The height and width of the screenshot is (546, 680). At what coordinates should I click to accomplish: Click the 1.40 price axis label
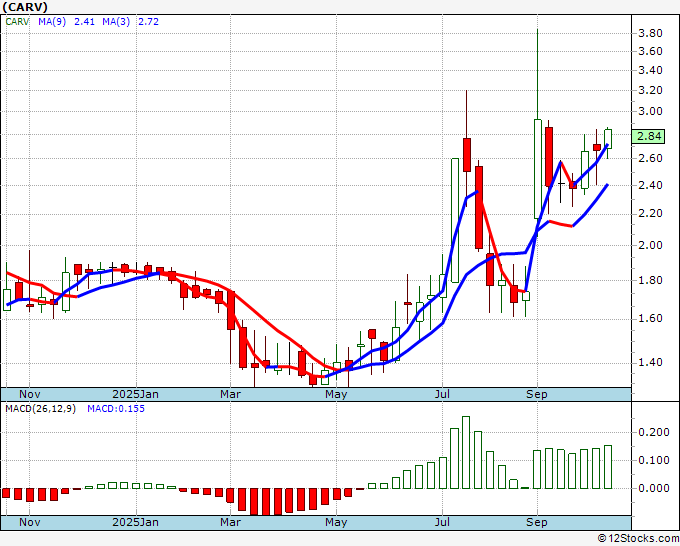[x=649, y=363]
